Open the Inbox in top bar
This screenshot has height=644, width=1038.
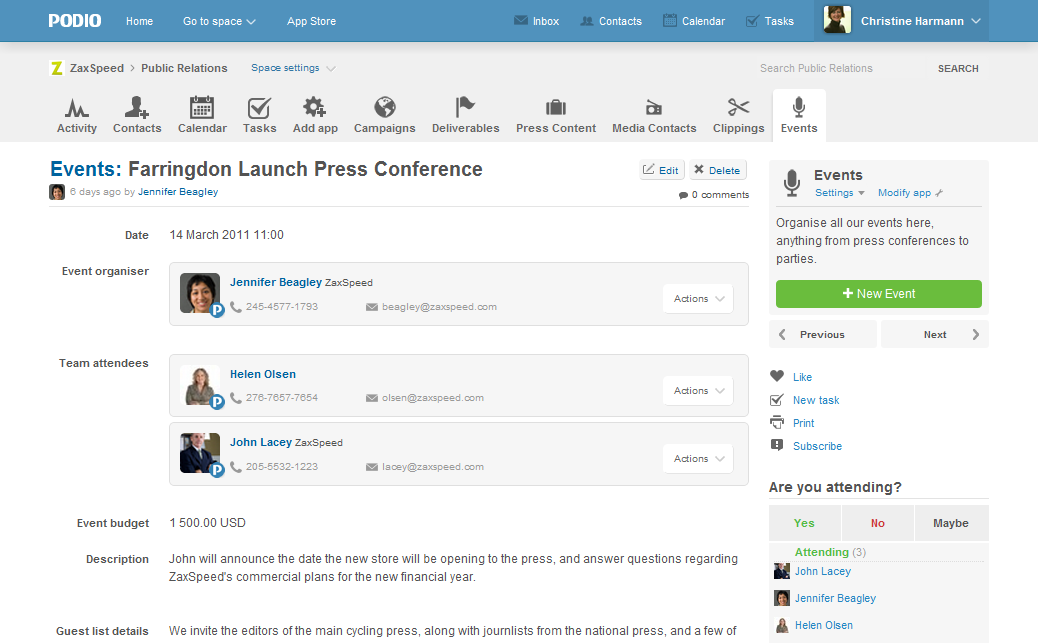pos(536,21)
